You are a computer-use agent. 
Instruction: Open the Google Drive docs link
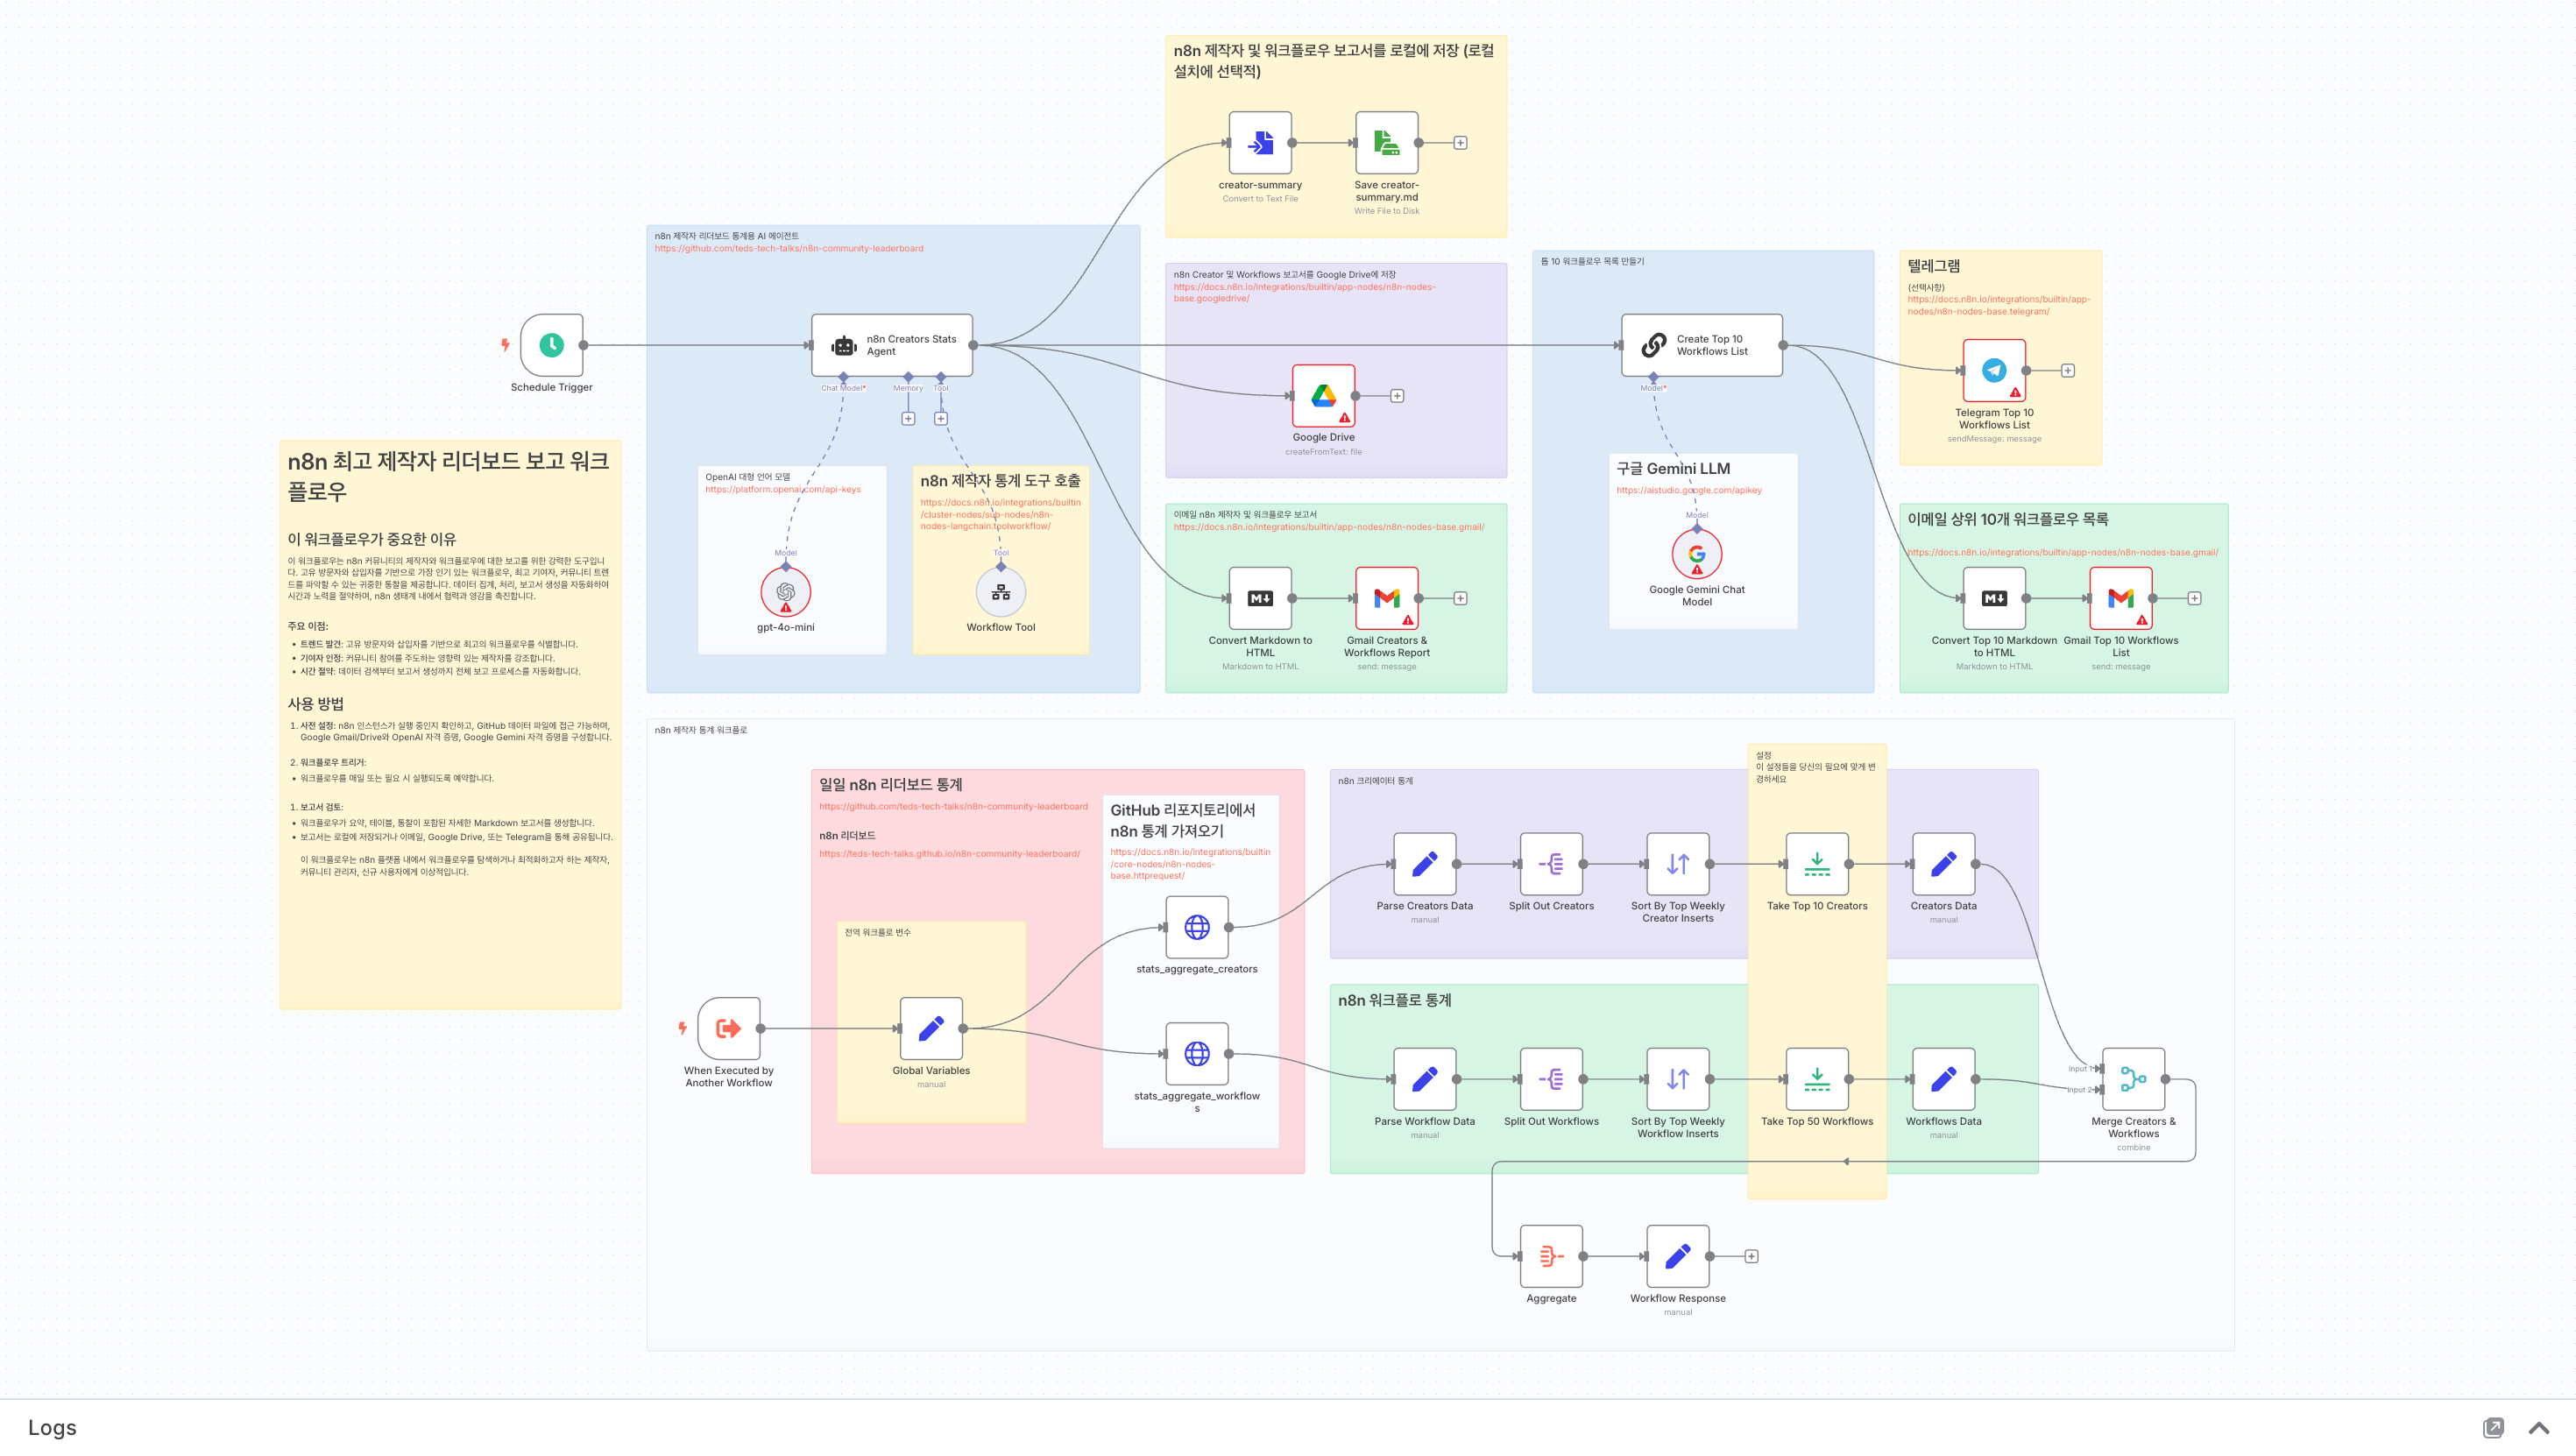click(x=1304, y=293)
